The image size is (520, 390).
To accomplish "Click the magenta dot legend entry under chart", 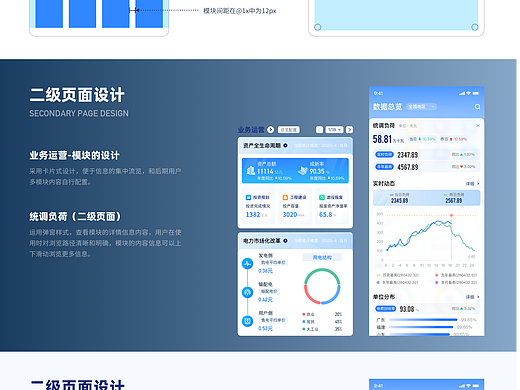I will [456, 282].
